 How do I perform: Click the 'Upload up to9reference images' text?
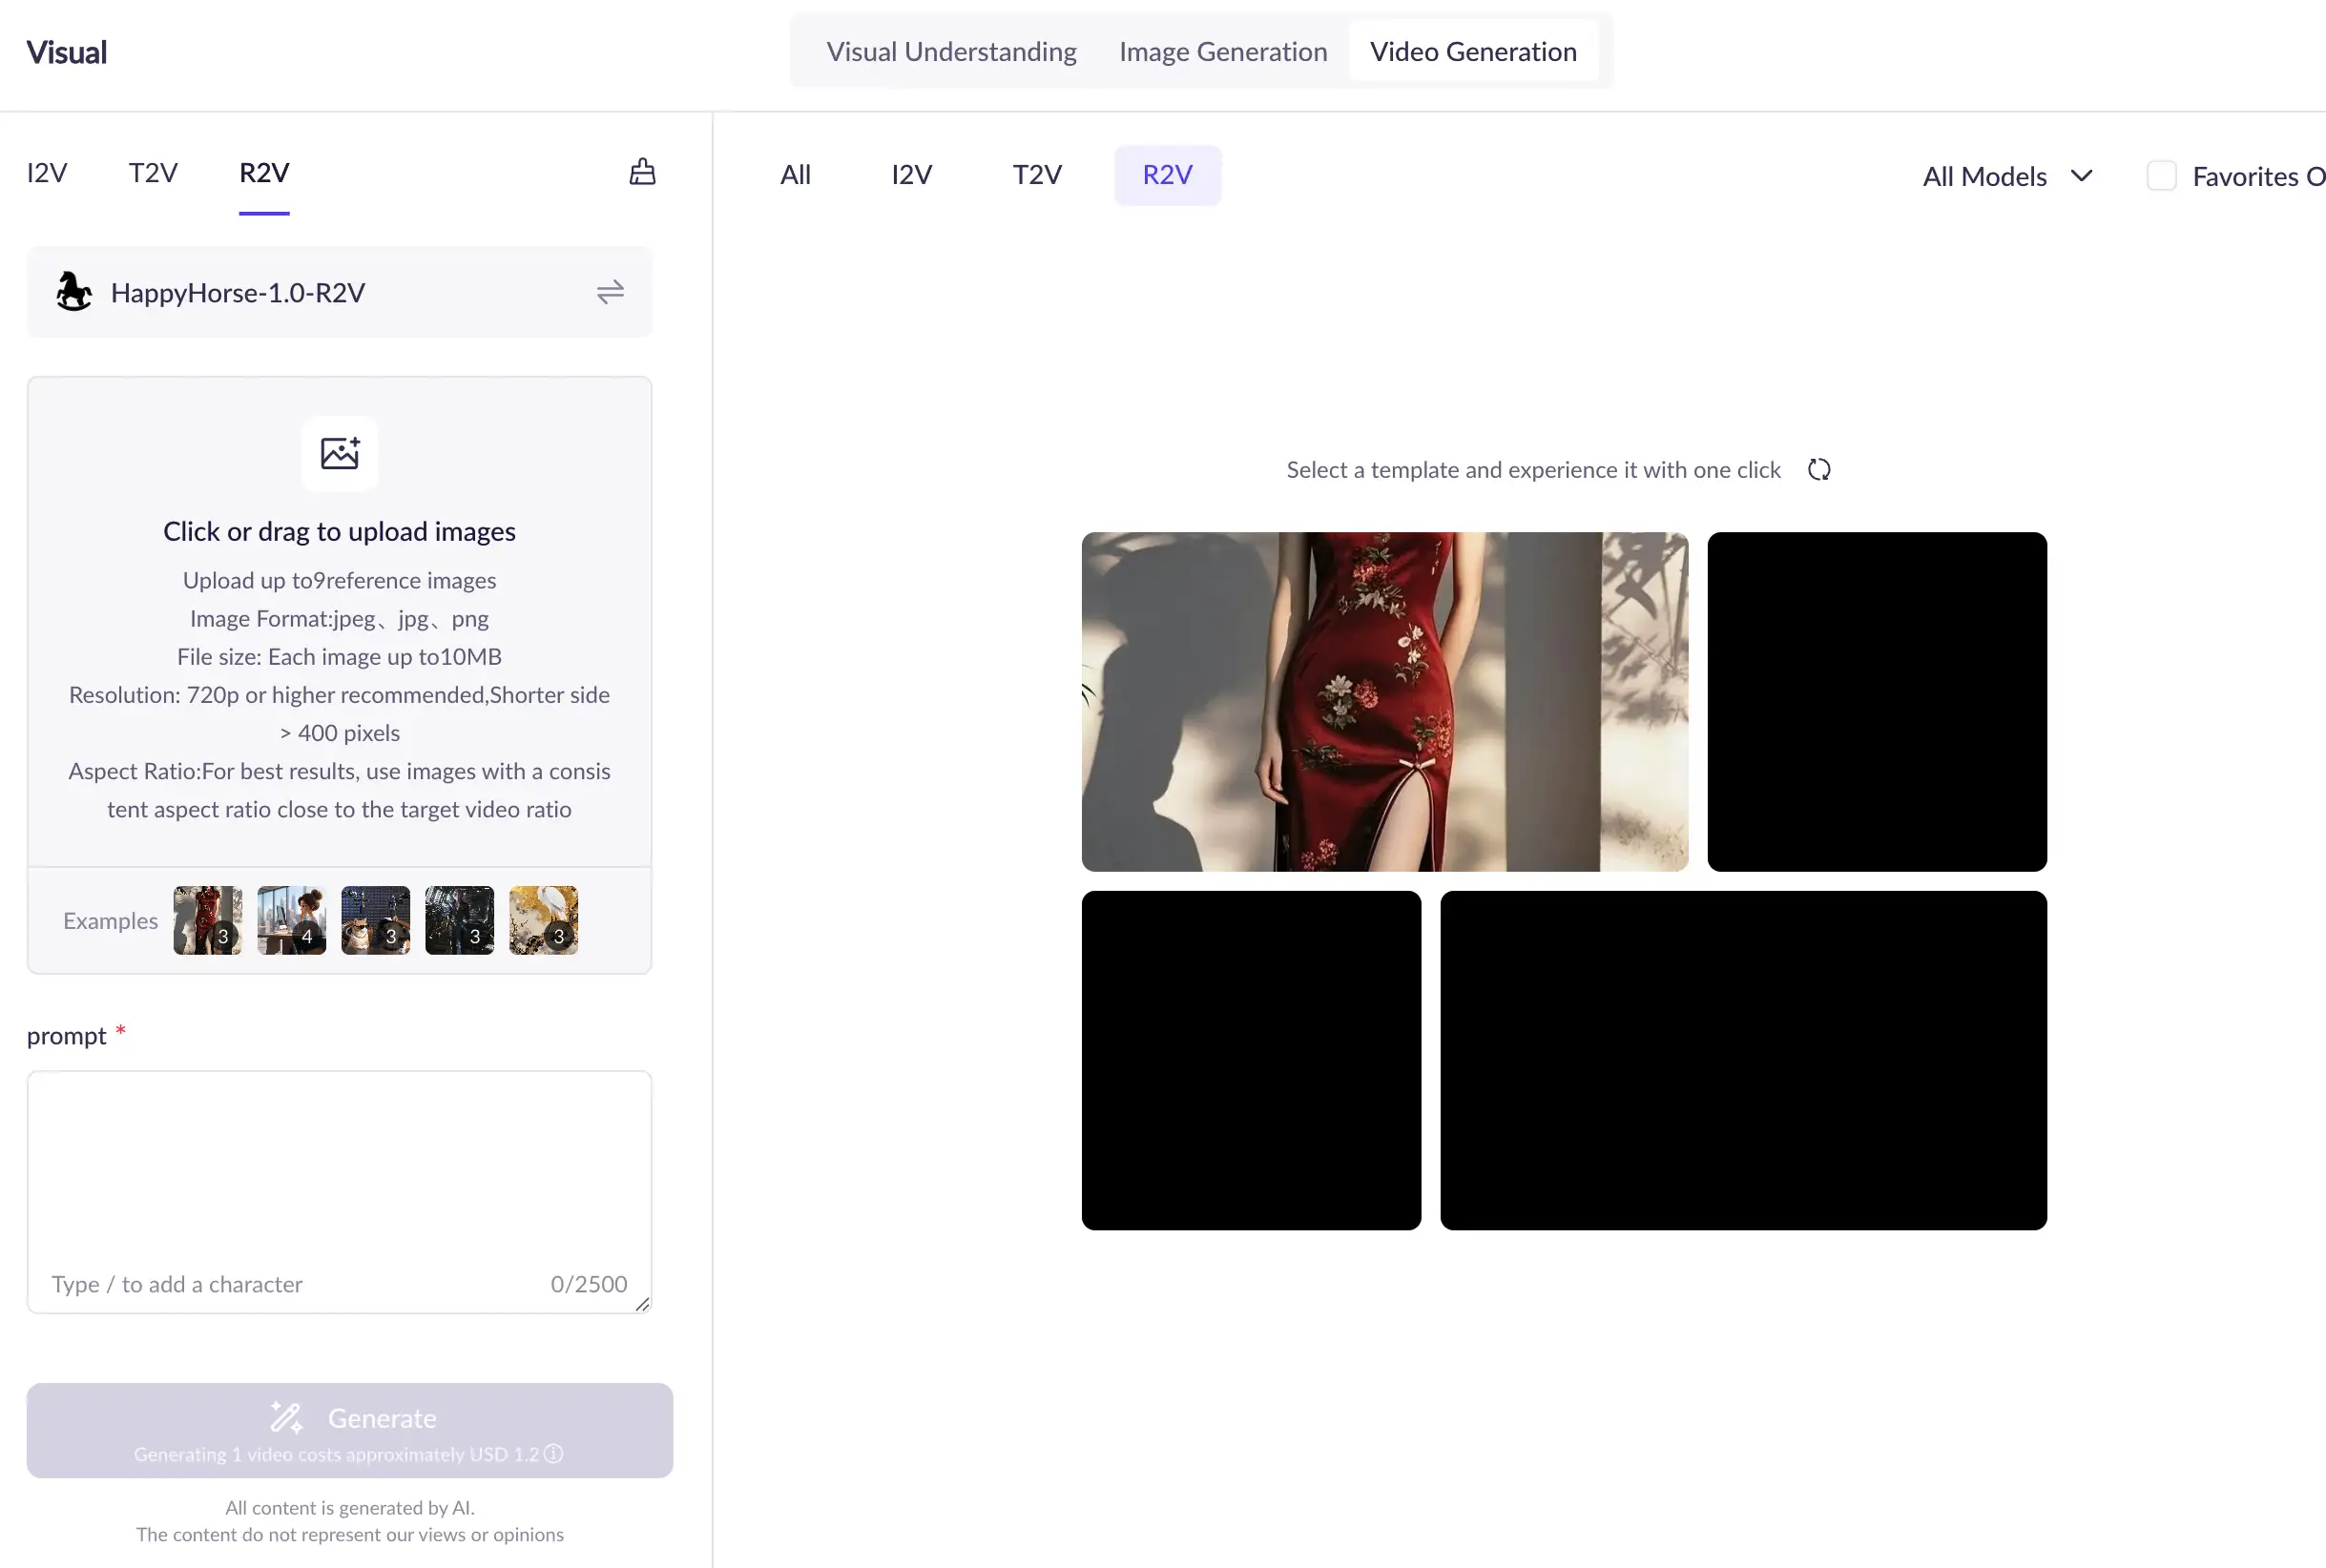tap(339, 580)
